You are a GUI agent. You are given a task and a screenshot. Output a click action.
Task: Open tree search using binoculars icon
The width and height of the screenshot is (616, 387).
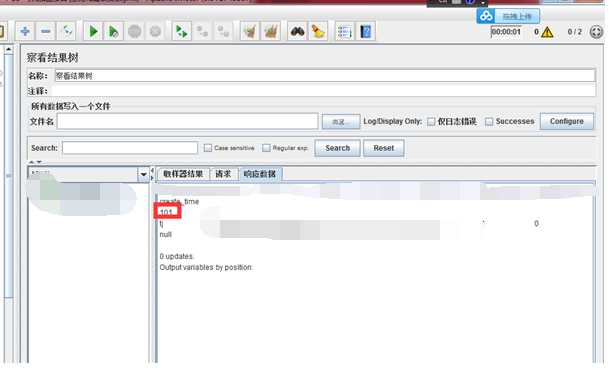pyautogui.click(x=297, y=31)
